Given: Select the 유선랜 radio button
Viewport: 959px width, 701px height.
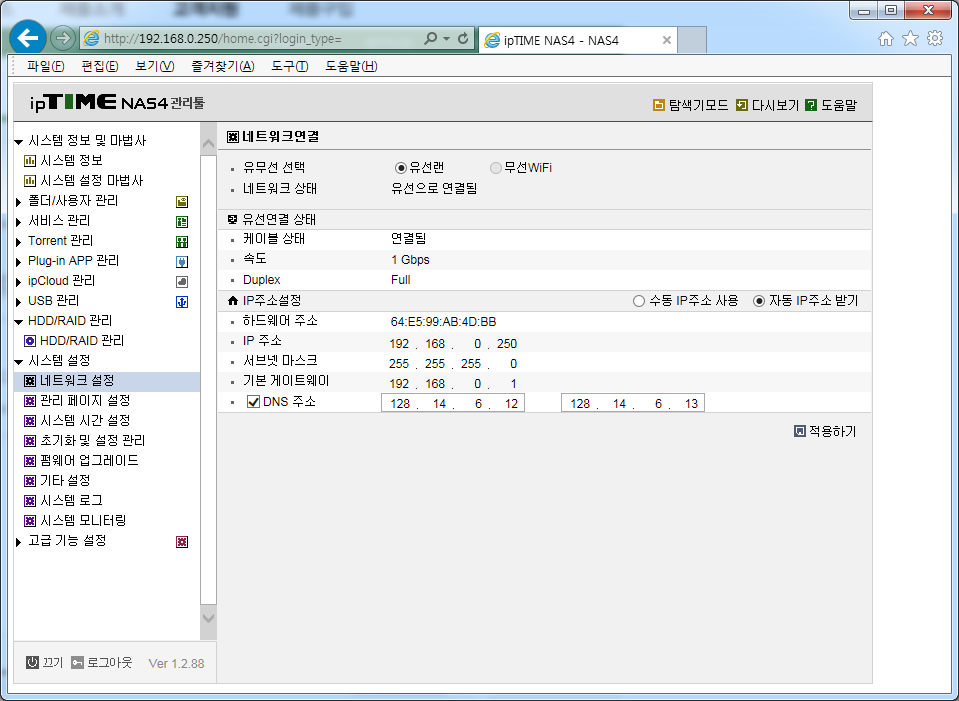Looking at the screenshot, I should (401, 168).
